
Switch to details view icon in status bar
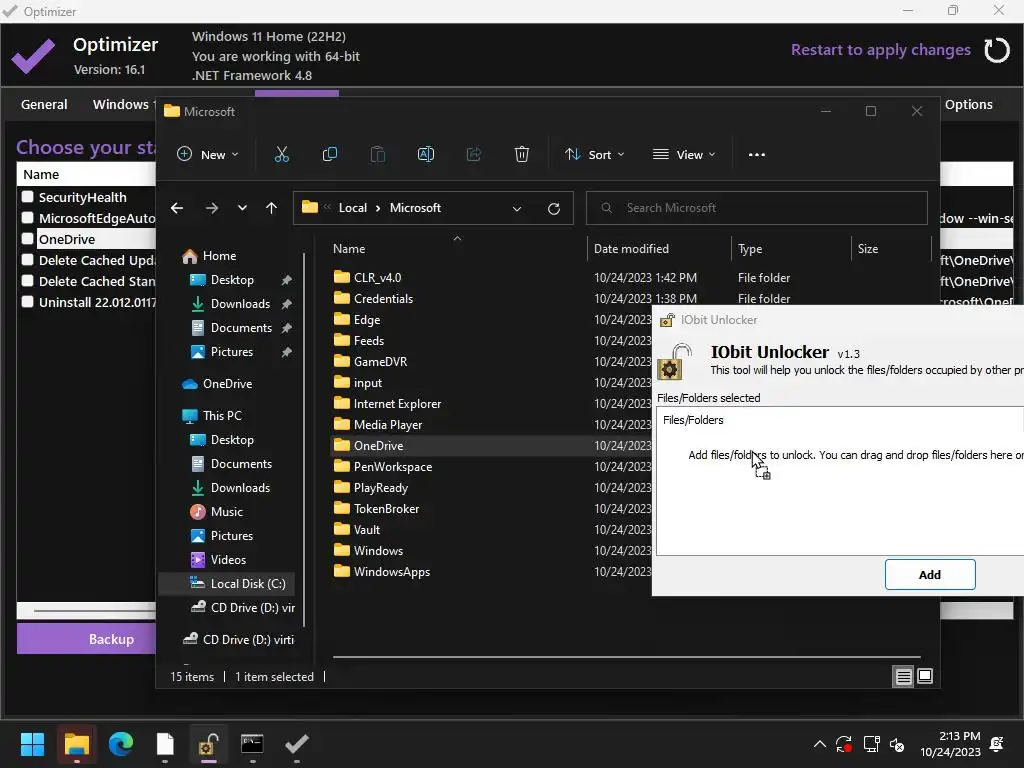[x=903, y=677]
